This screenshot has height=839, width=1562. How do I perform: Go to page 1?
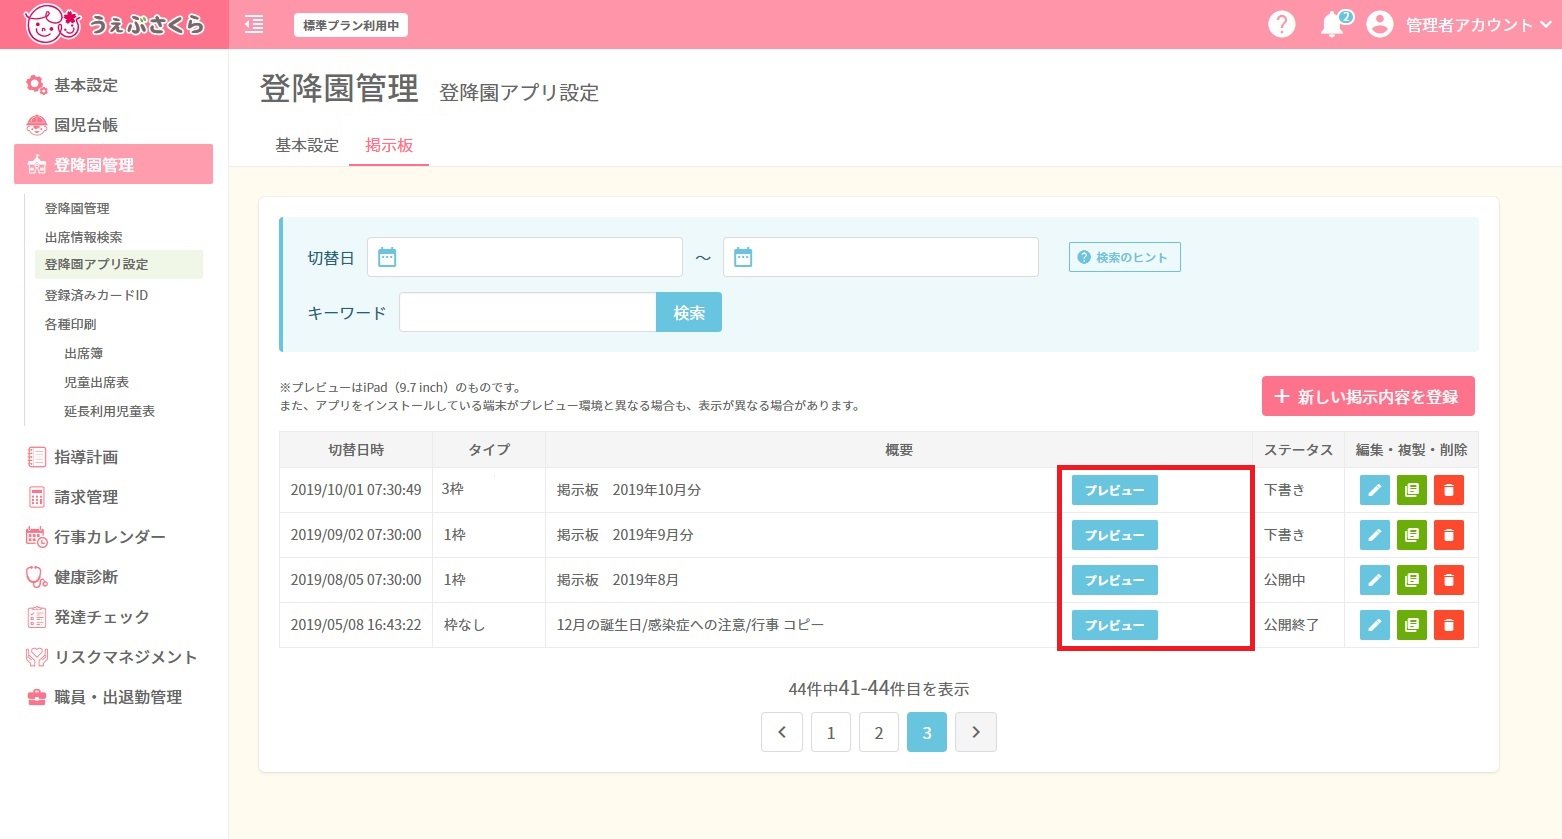click(831, 732)
